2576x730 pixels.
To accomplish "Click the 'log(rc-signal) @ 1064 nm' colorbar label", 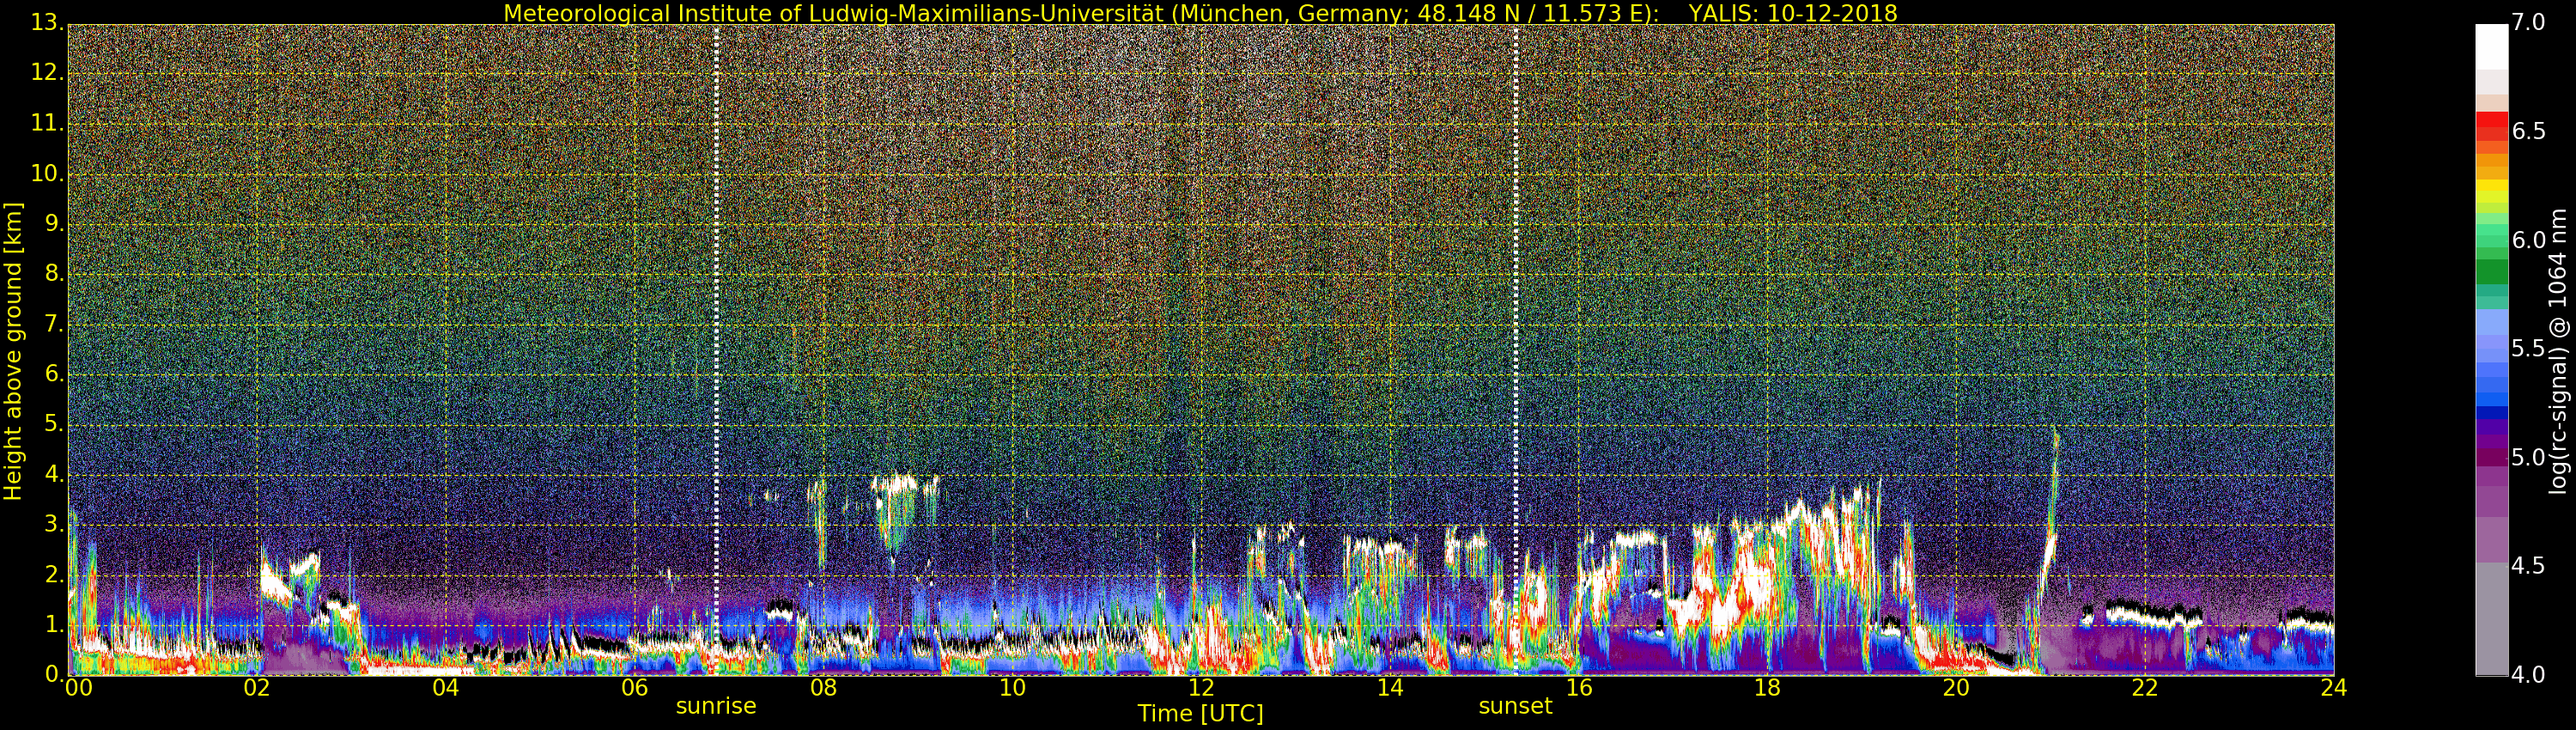I will (2558, 351).
